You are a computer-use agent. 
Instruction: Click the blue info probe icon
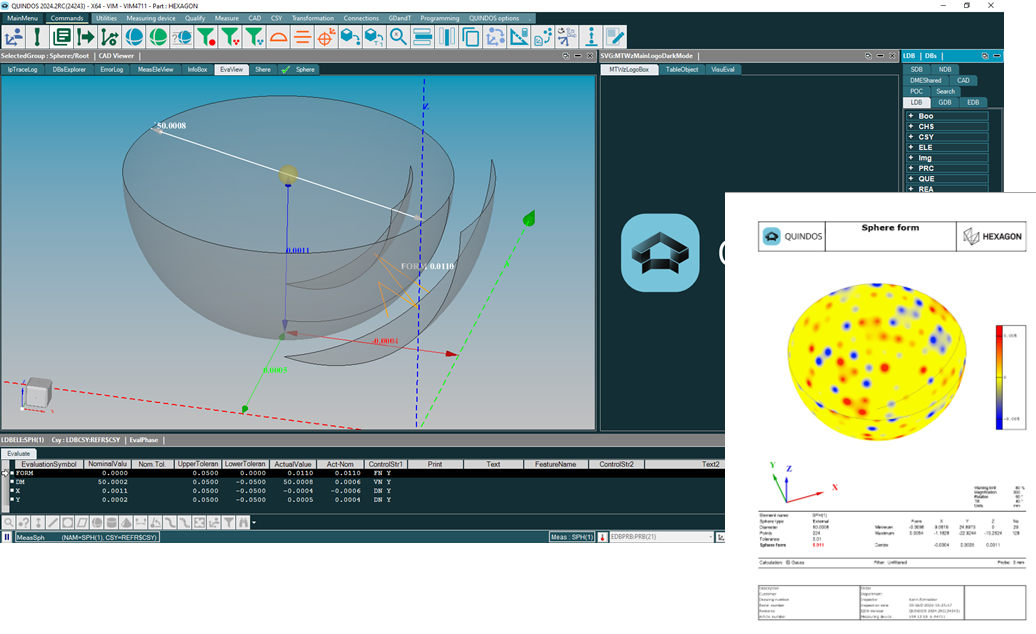591,37
